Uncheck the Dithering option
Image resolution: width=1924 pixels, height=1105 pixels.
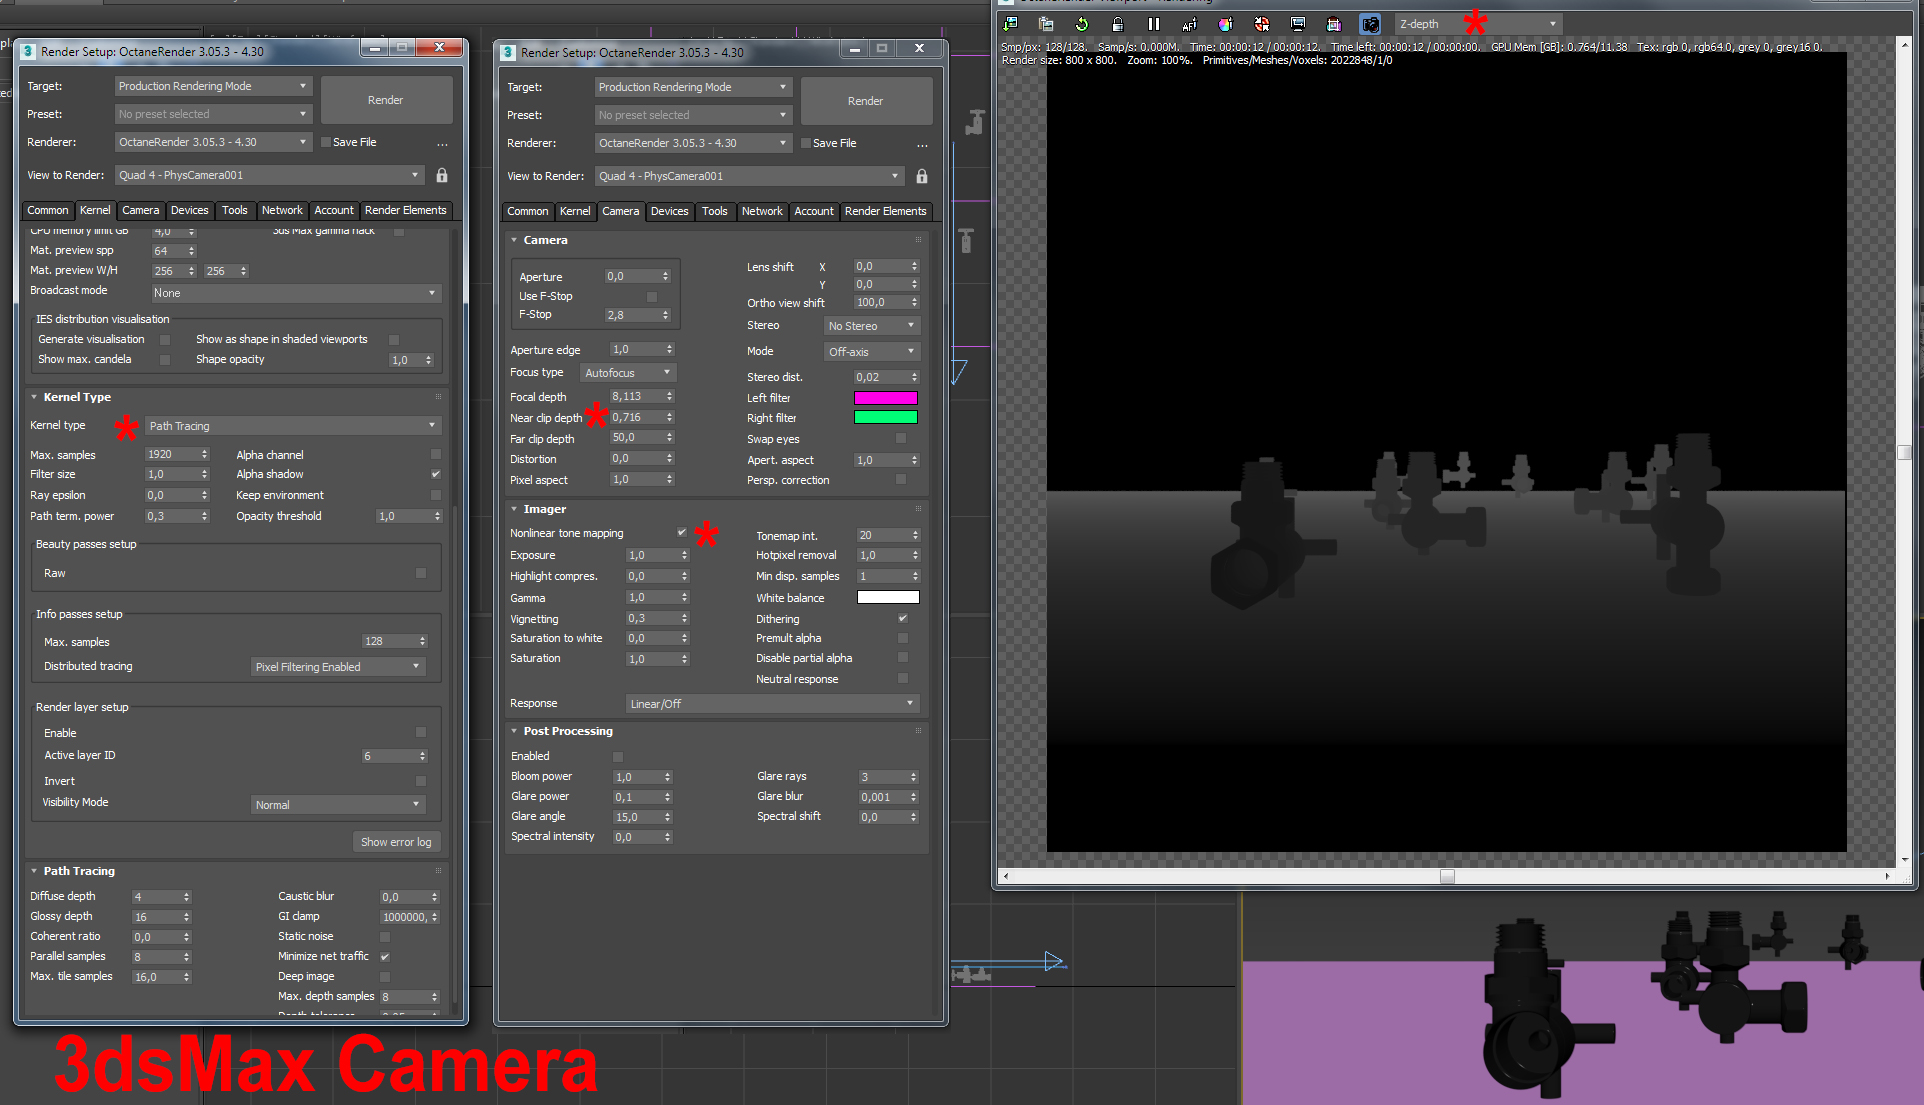pyautogui.click(x=903, y=619)
